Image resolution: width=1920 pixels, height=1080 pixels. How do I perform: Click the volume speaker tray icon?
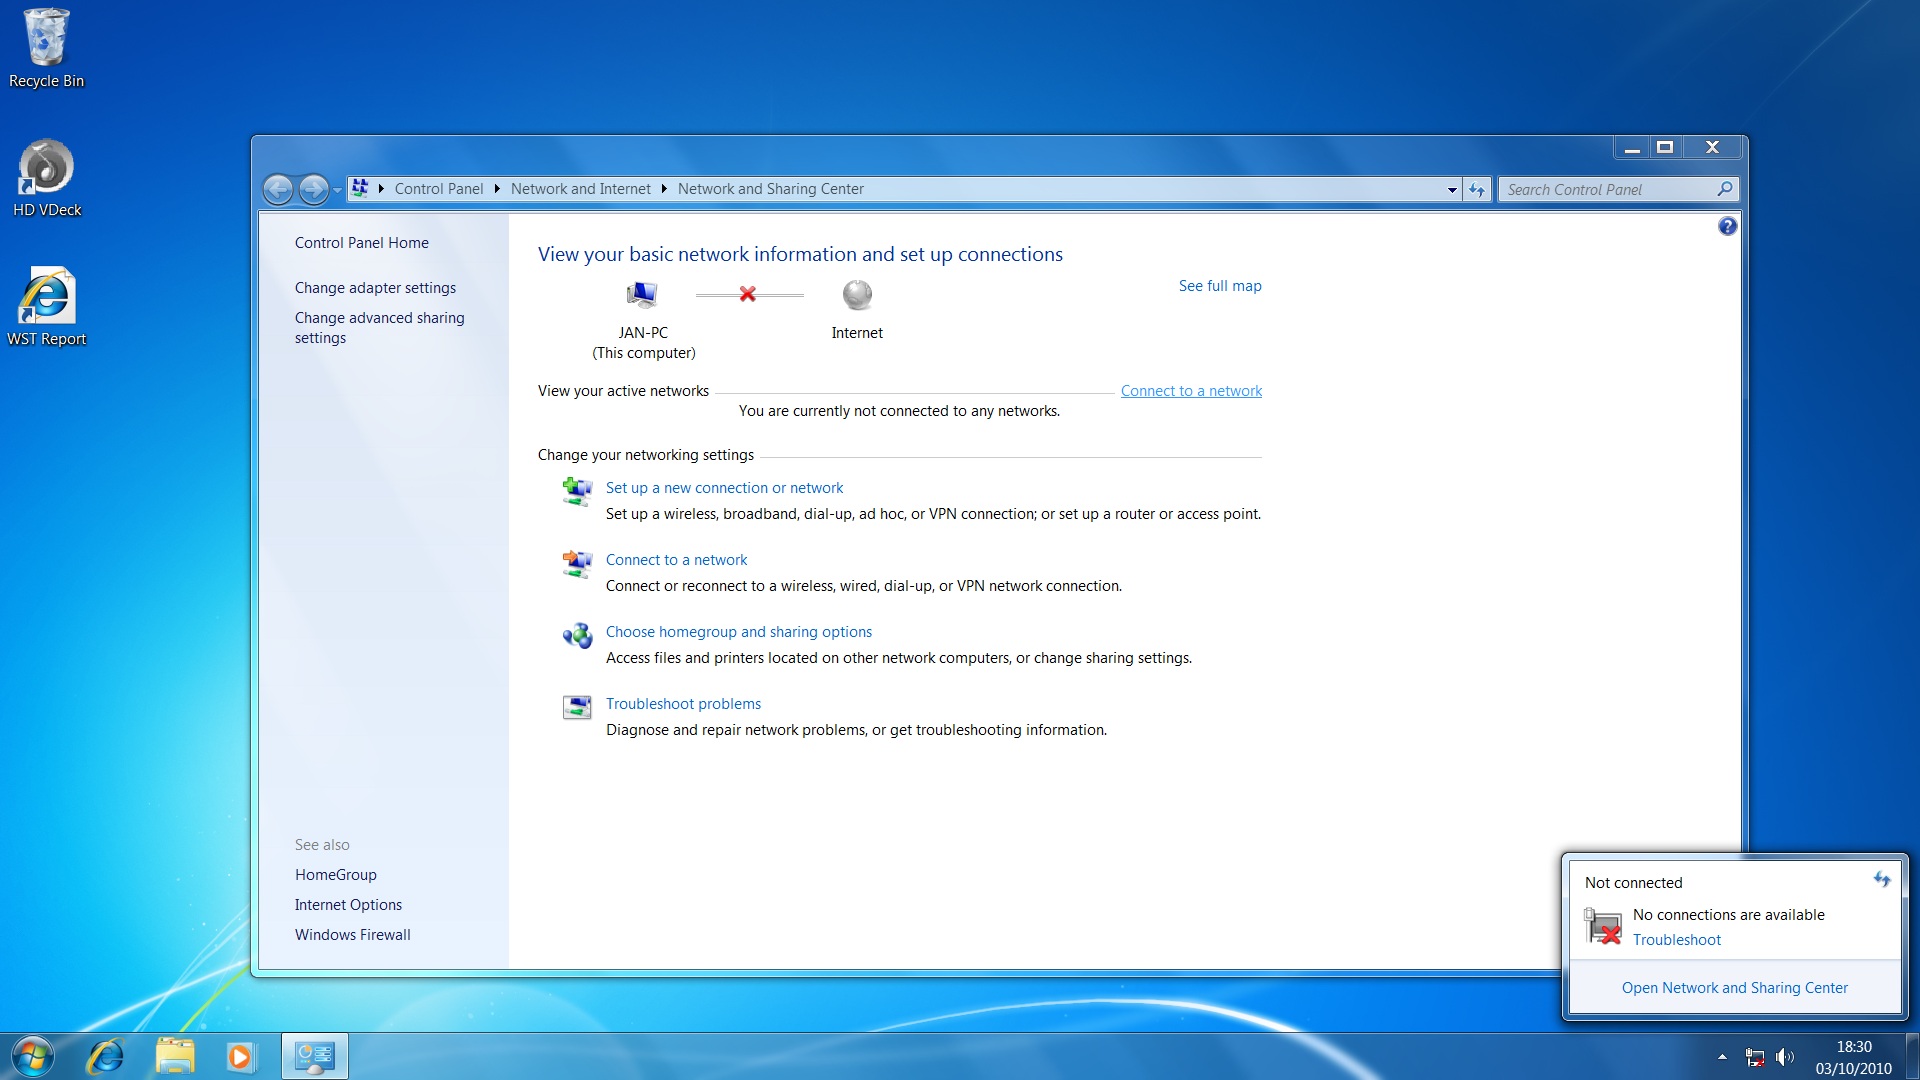(x=1785, y=1057)
